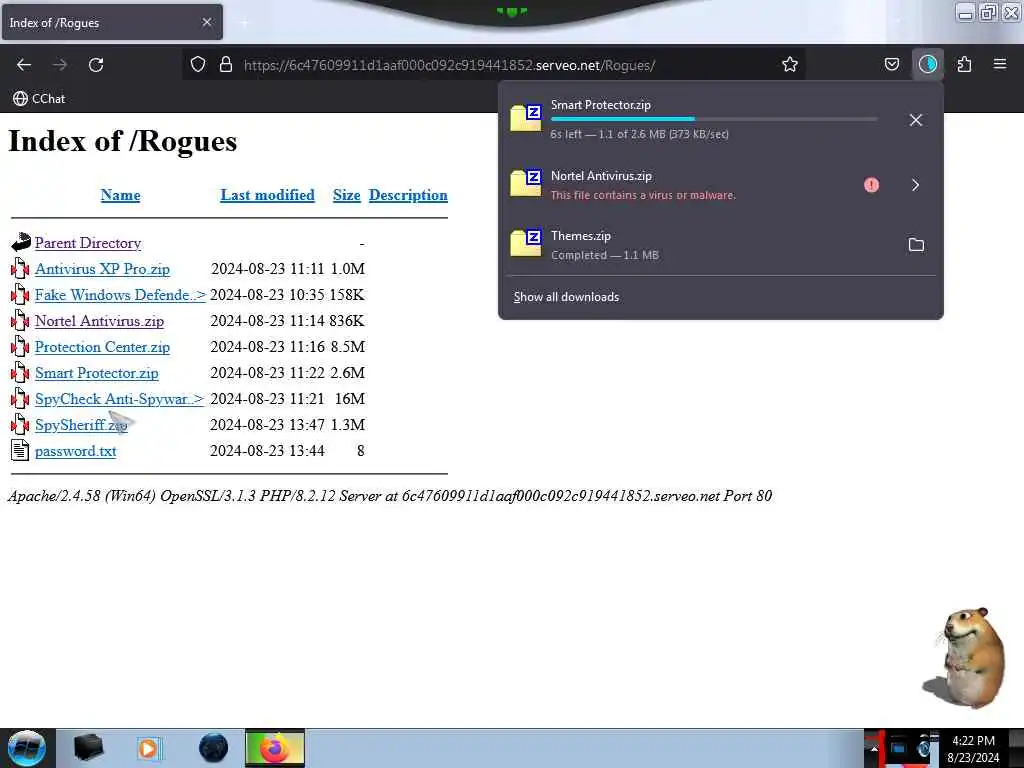Click the Smart Protector.zip download file icon
Image resolution: width=1024 pixels, height=768 pixels.
(526, 118)
